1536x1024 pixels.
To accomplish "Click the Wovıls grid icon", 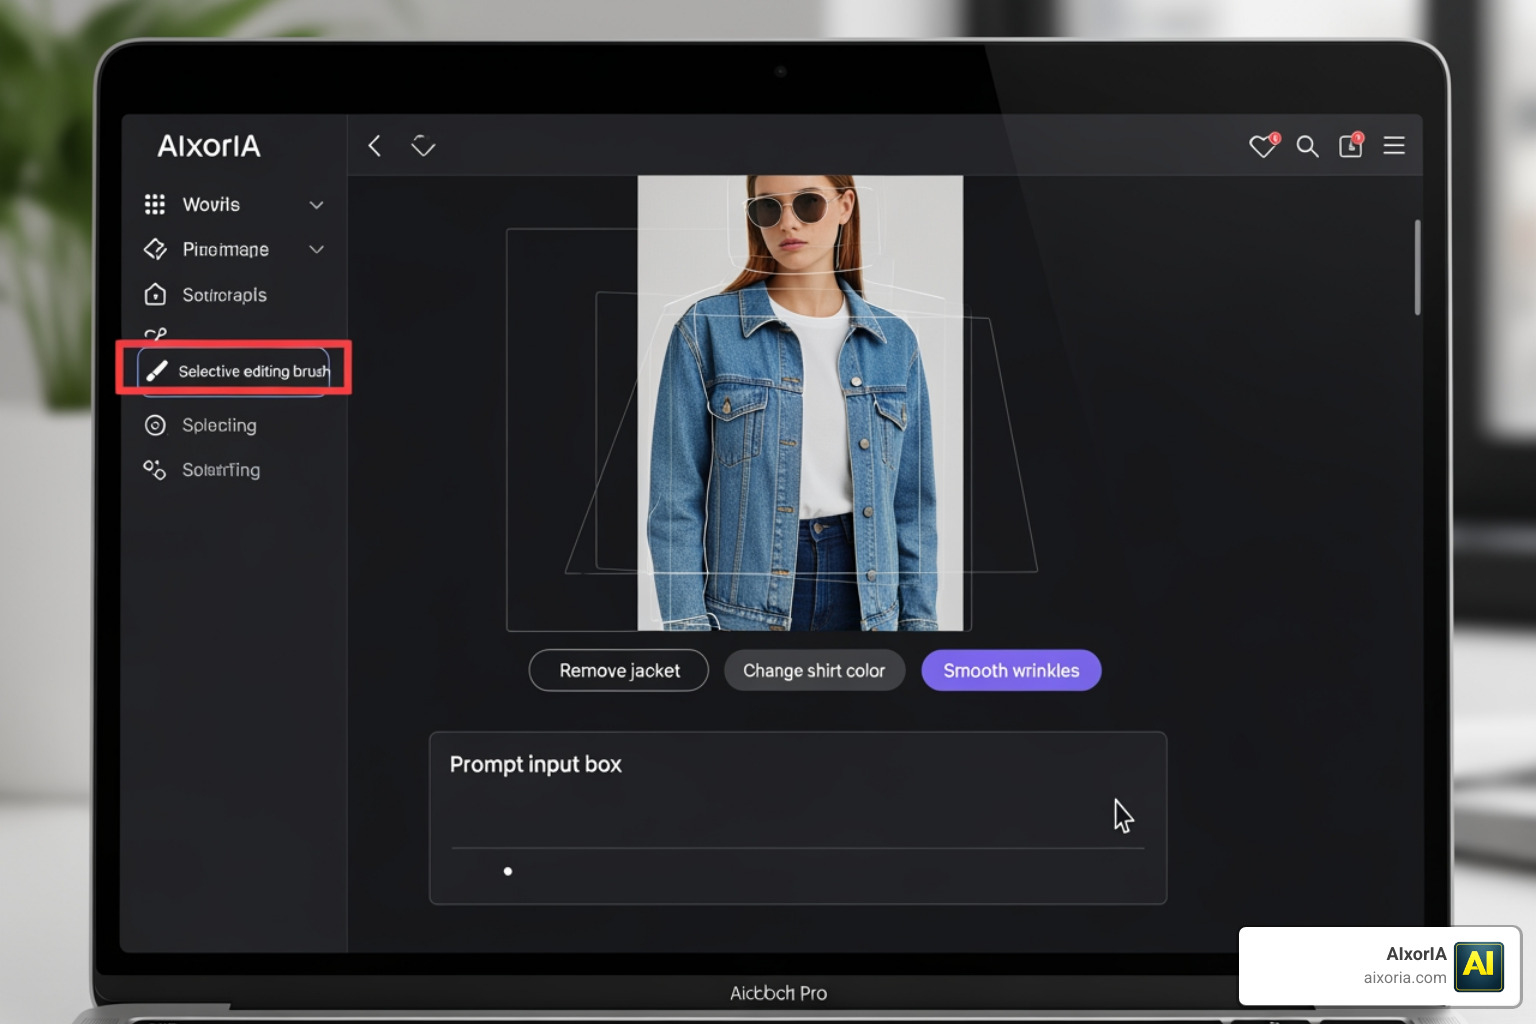I will click(155, 204).
